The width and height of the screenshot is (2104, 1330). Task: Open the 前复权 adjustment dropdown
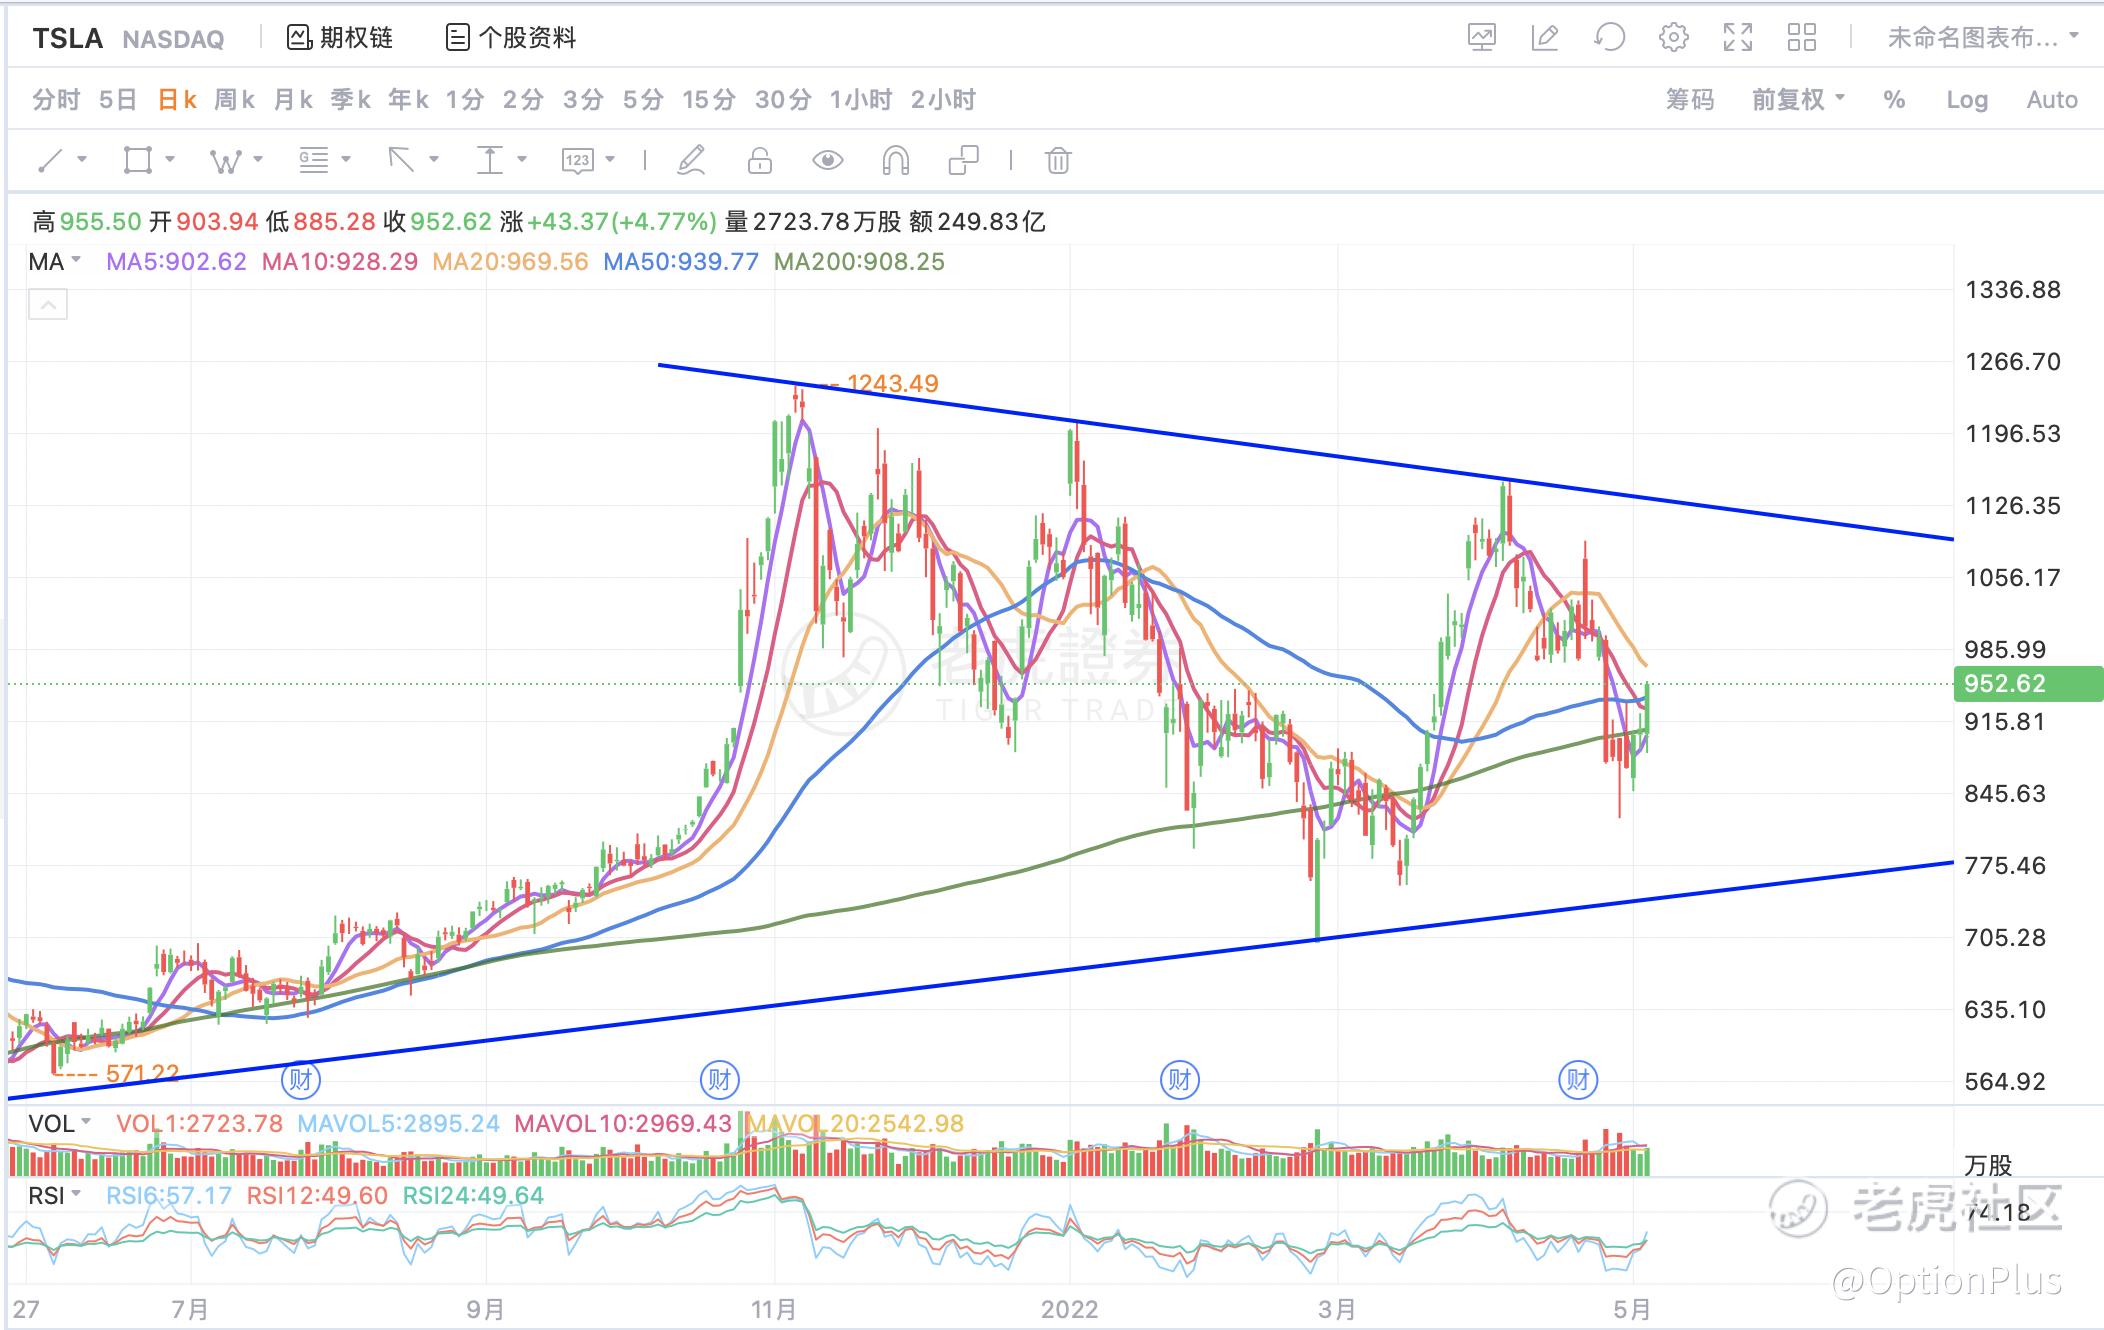coord(1798,100)
